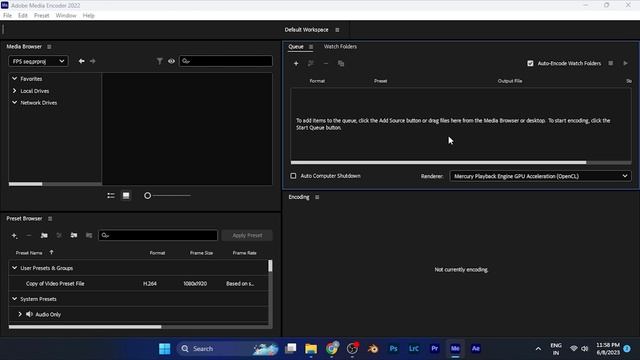Viewport: 640px width, 360px height.
Task: Click Add Output icon in Queue toolbar
Action: pos(311,64)
